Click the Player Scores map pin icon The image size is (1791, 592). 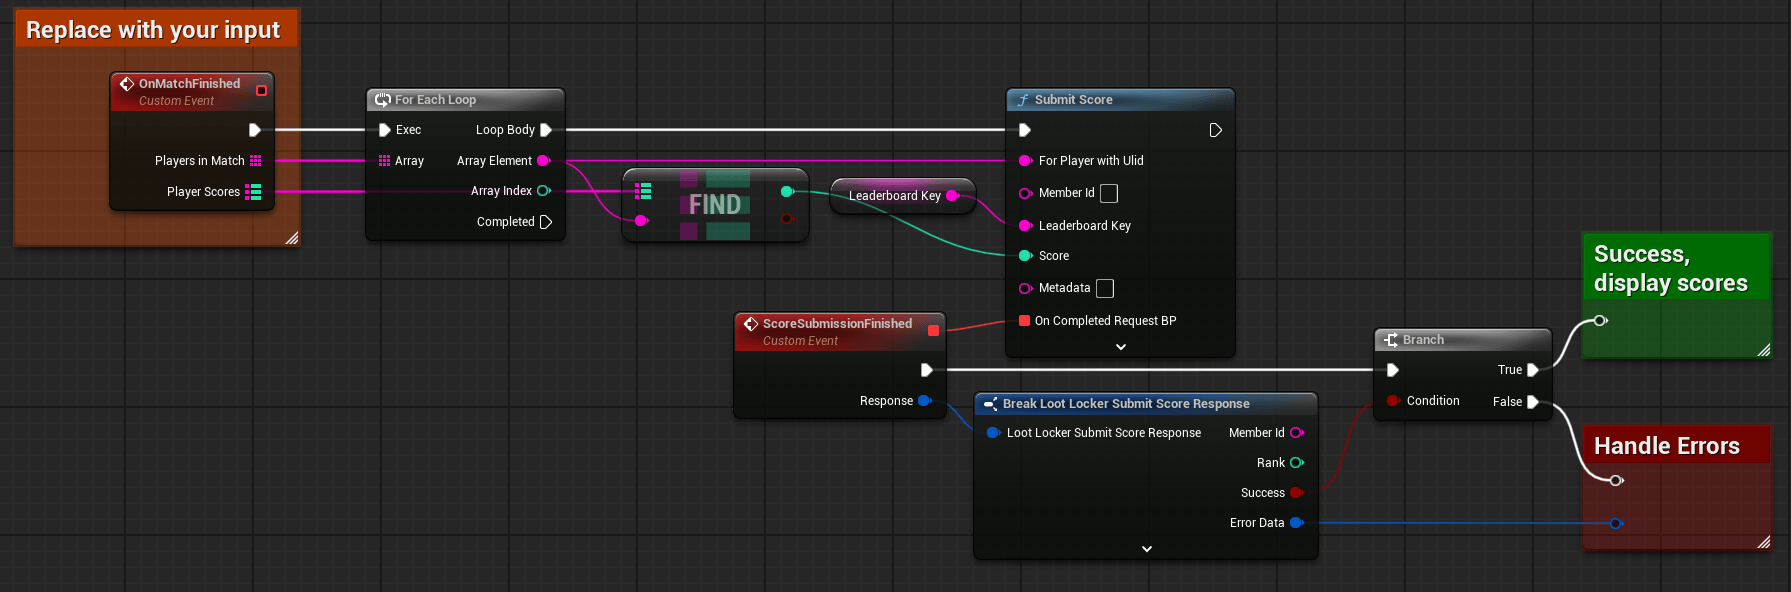[254, 192]
